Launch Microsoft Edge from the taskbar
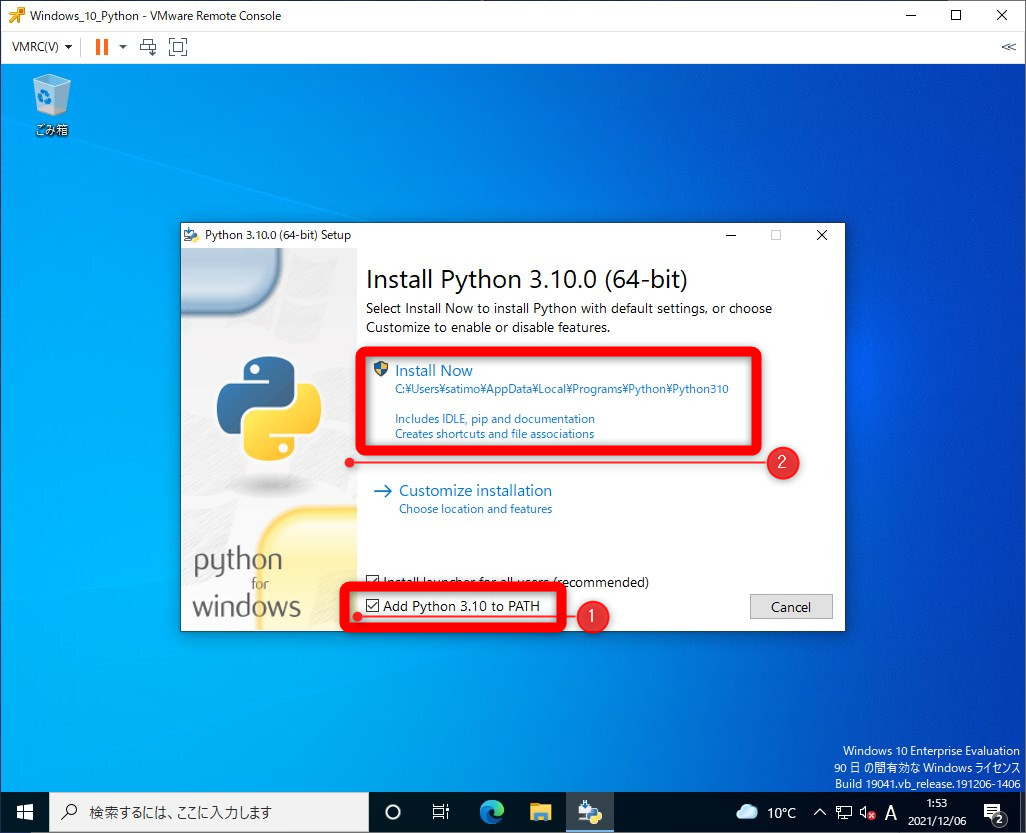Image resolution: width=1026 pixels, height=833 pixels. click(x=491, y=812)
